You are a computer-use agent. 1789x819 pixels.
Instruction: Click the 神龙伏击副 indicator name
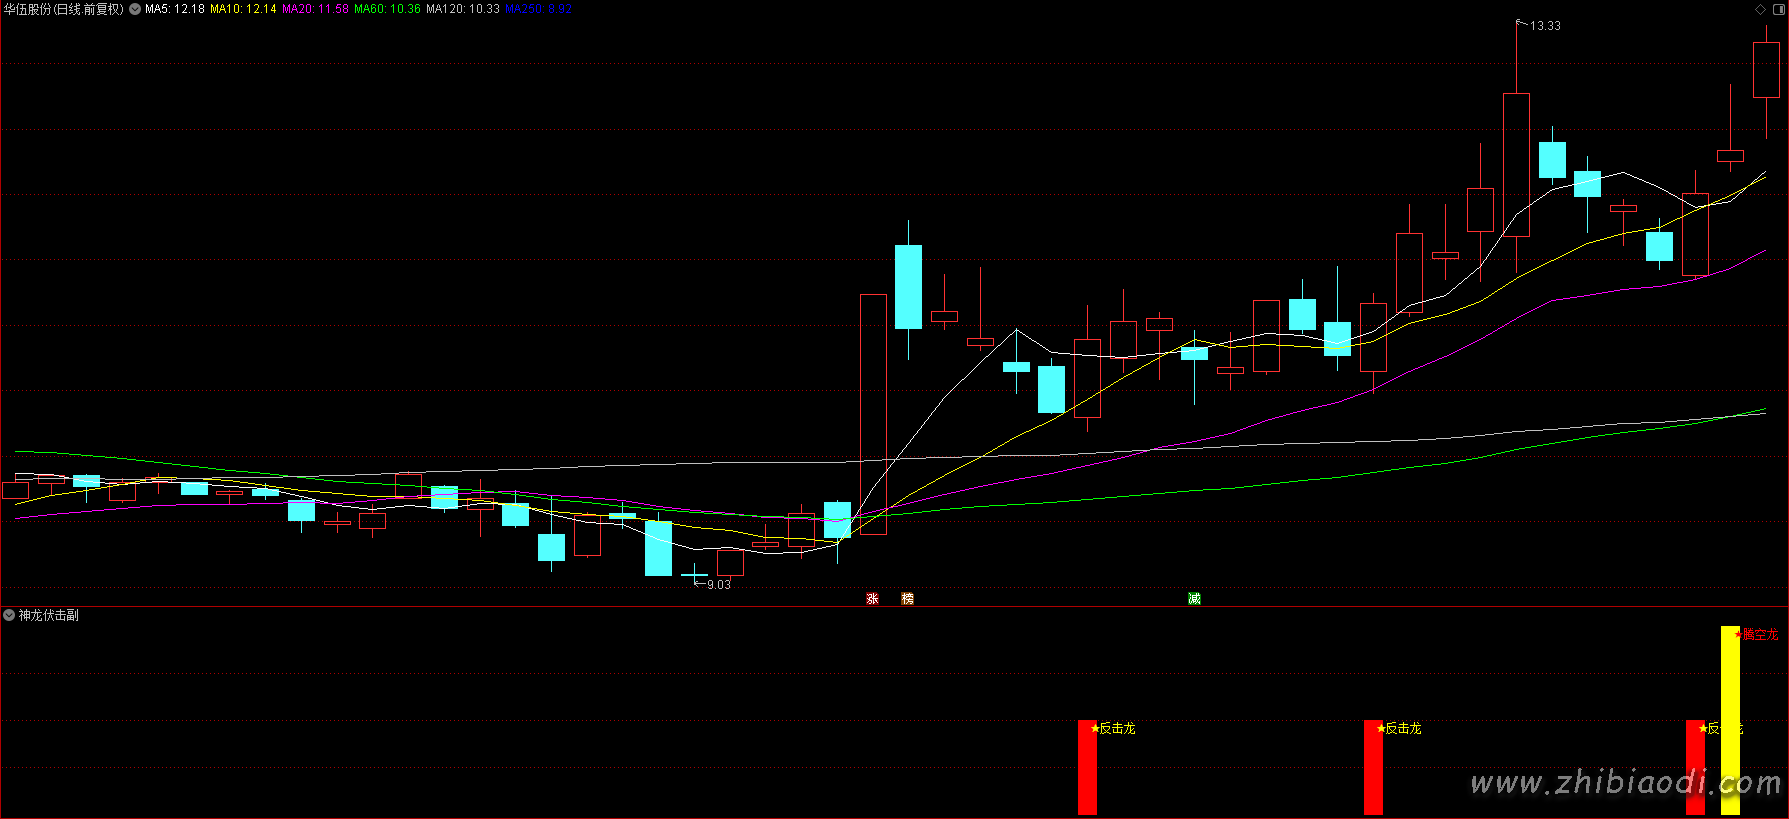point(48,615)
